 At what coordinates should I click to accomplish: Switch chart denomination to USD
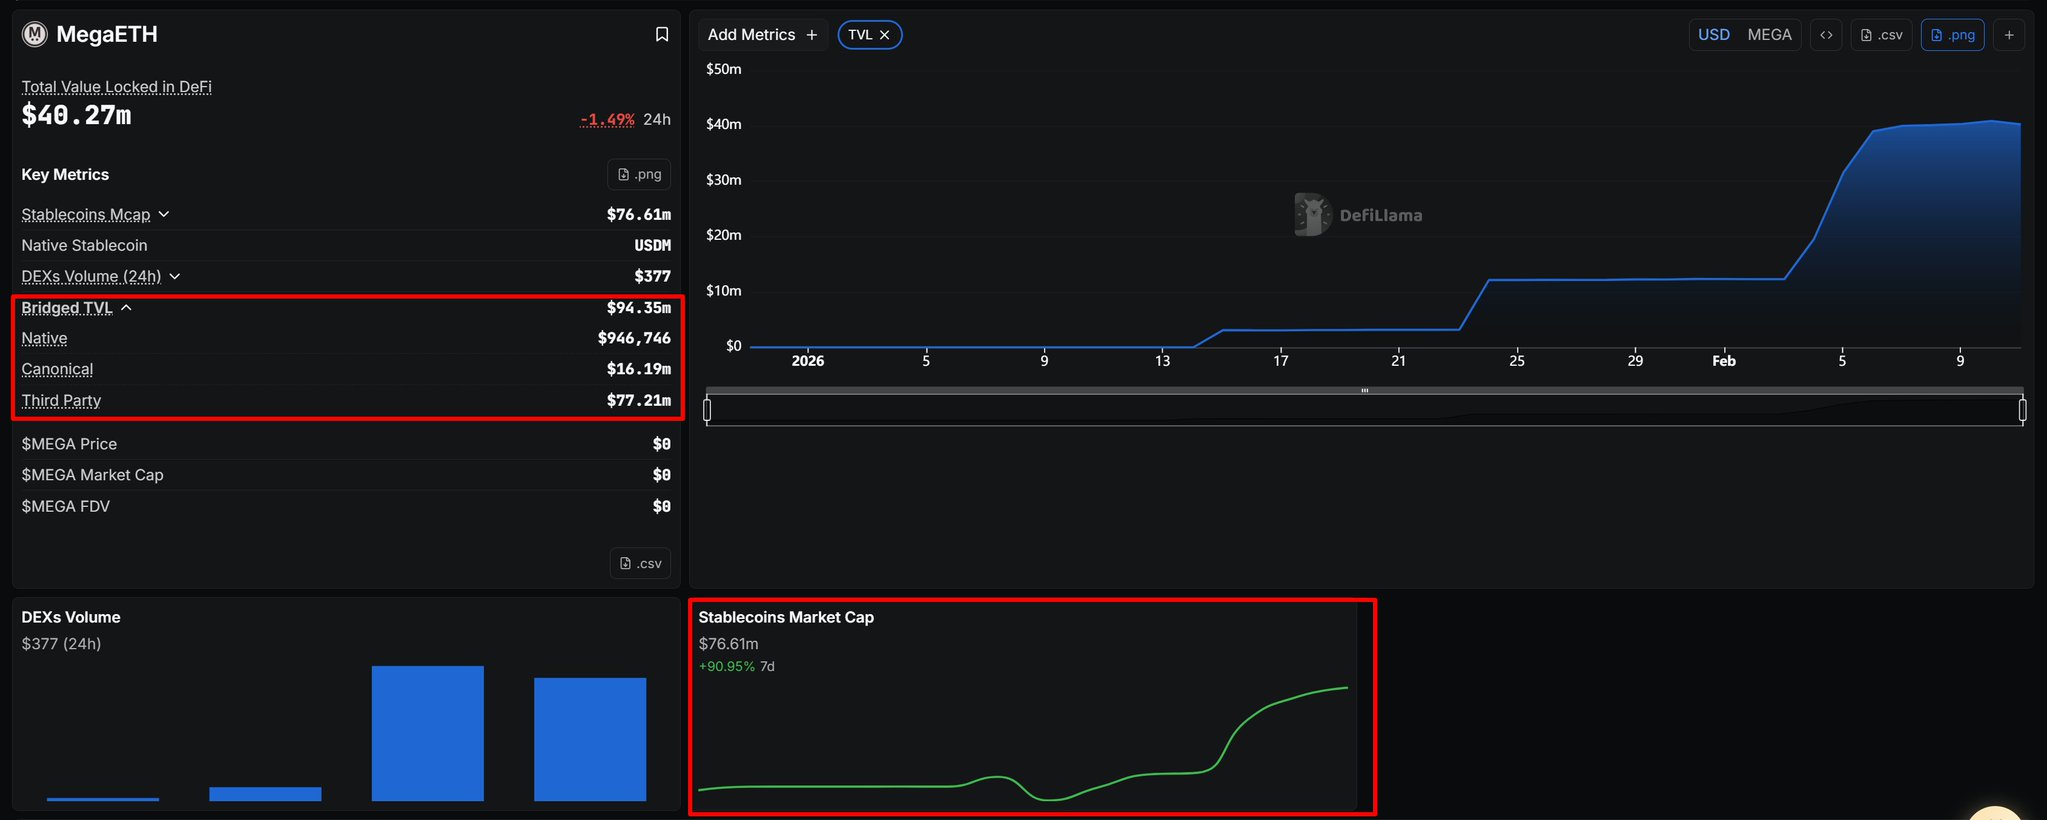pos(1714,35)
